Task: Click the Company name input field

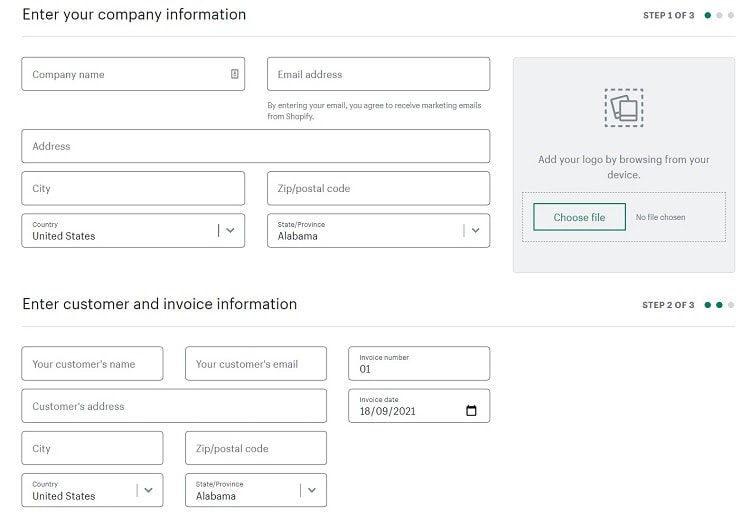Action: click(x=133, y=74)
